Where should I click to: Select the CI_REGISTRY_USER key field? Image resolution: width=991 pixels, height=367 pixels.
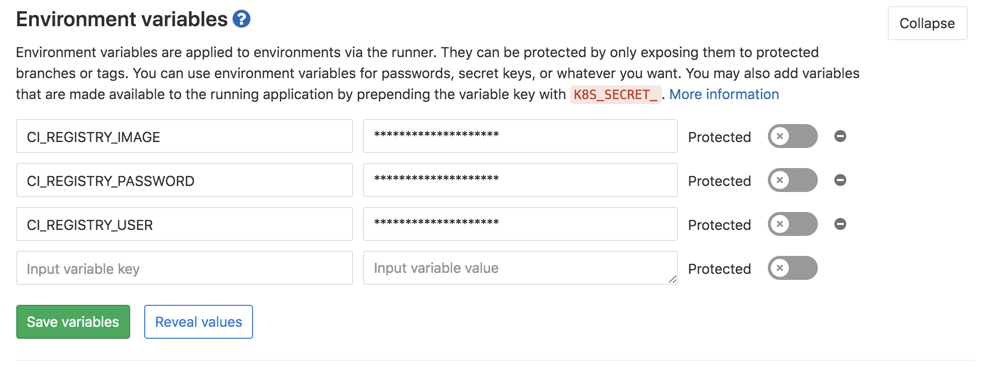185,224
